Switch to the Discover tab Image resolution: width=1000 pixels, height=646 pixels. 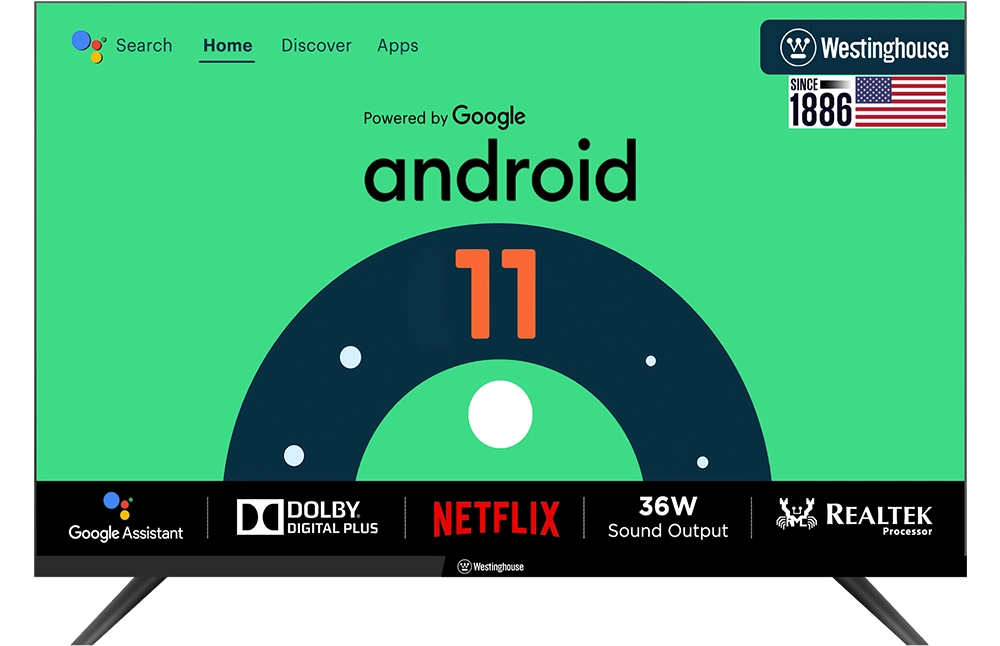coord(316,46)
